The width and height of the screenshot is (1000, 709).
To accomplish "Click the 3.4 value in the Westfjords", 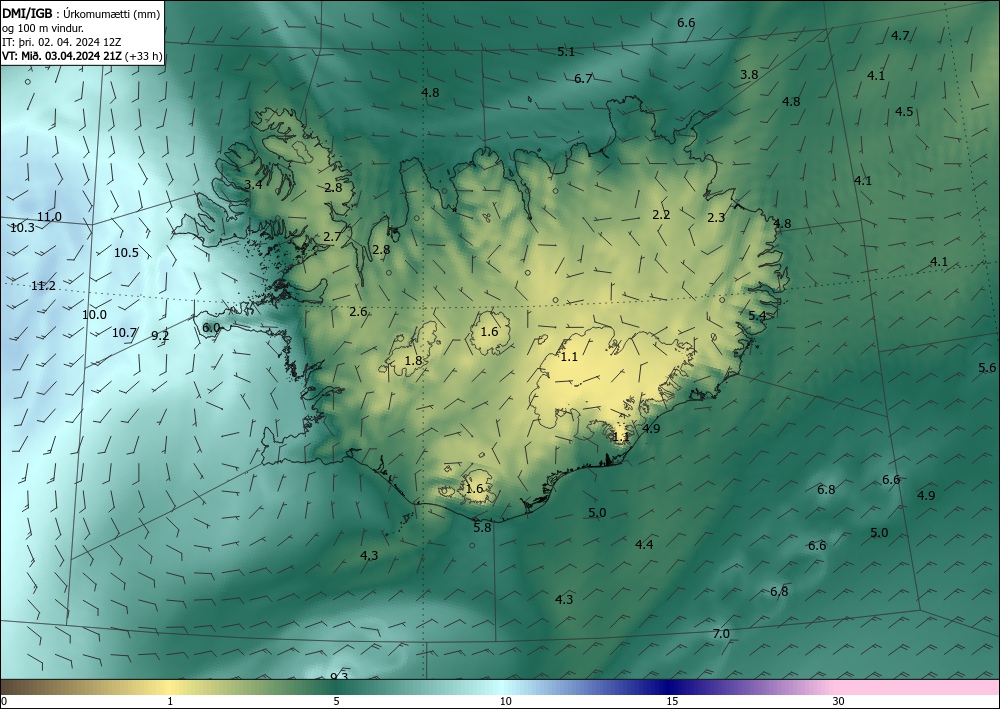I will (x=253, y=184).
